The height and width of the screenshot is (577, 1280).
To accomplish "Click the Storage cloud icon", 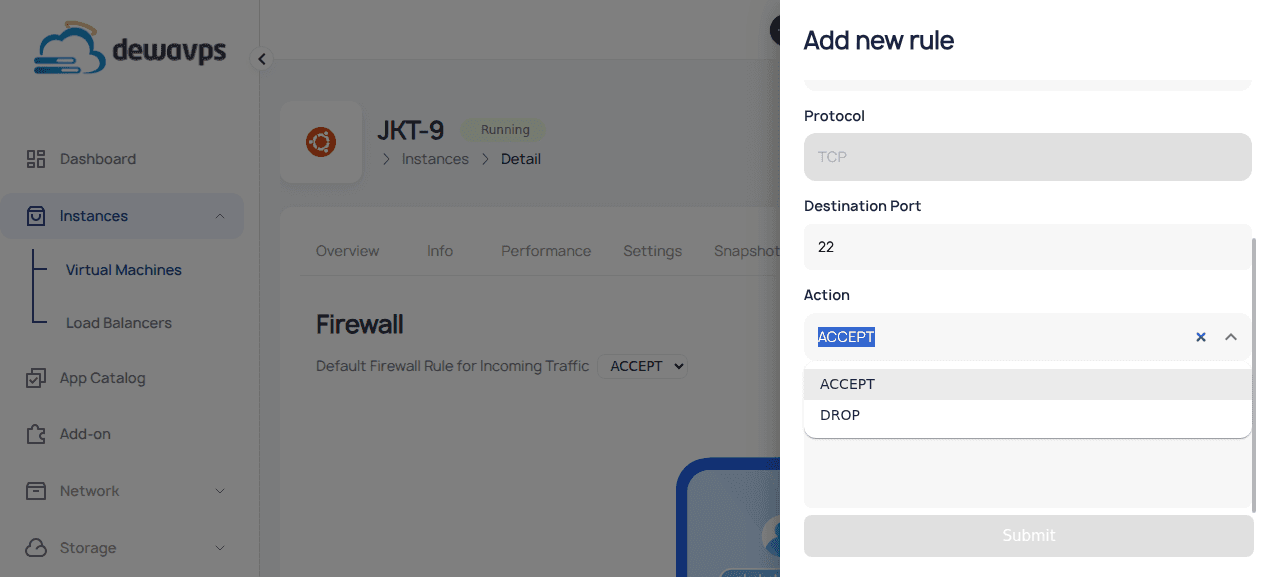I will [36, 548].
